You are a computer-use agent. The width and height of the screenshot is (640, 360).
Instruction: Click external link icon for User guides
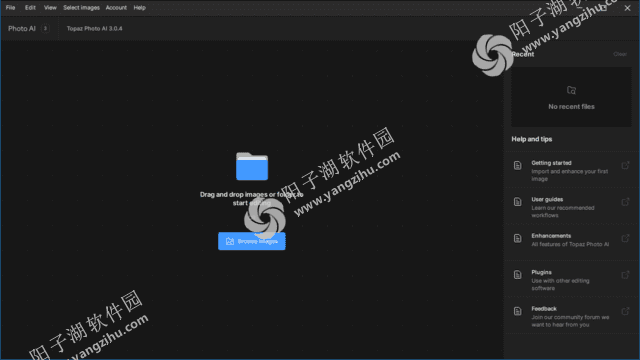click(x=625, y=202)
